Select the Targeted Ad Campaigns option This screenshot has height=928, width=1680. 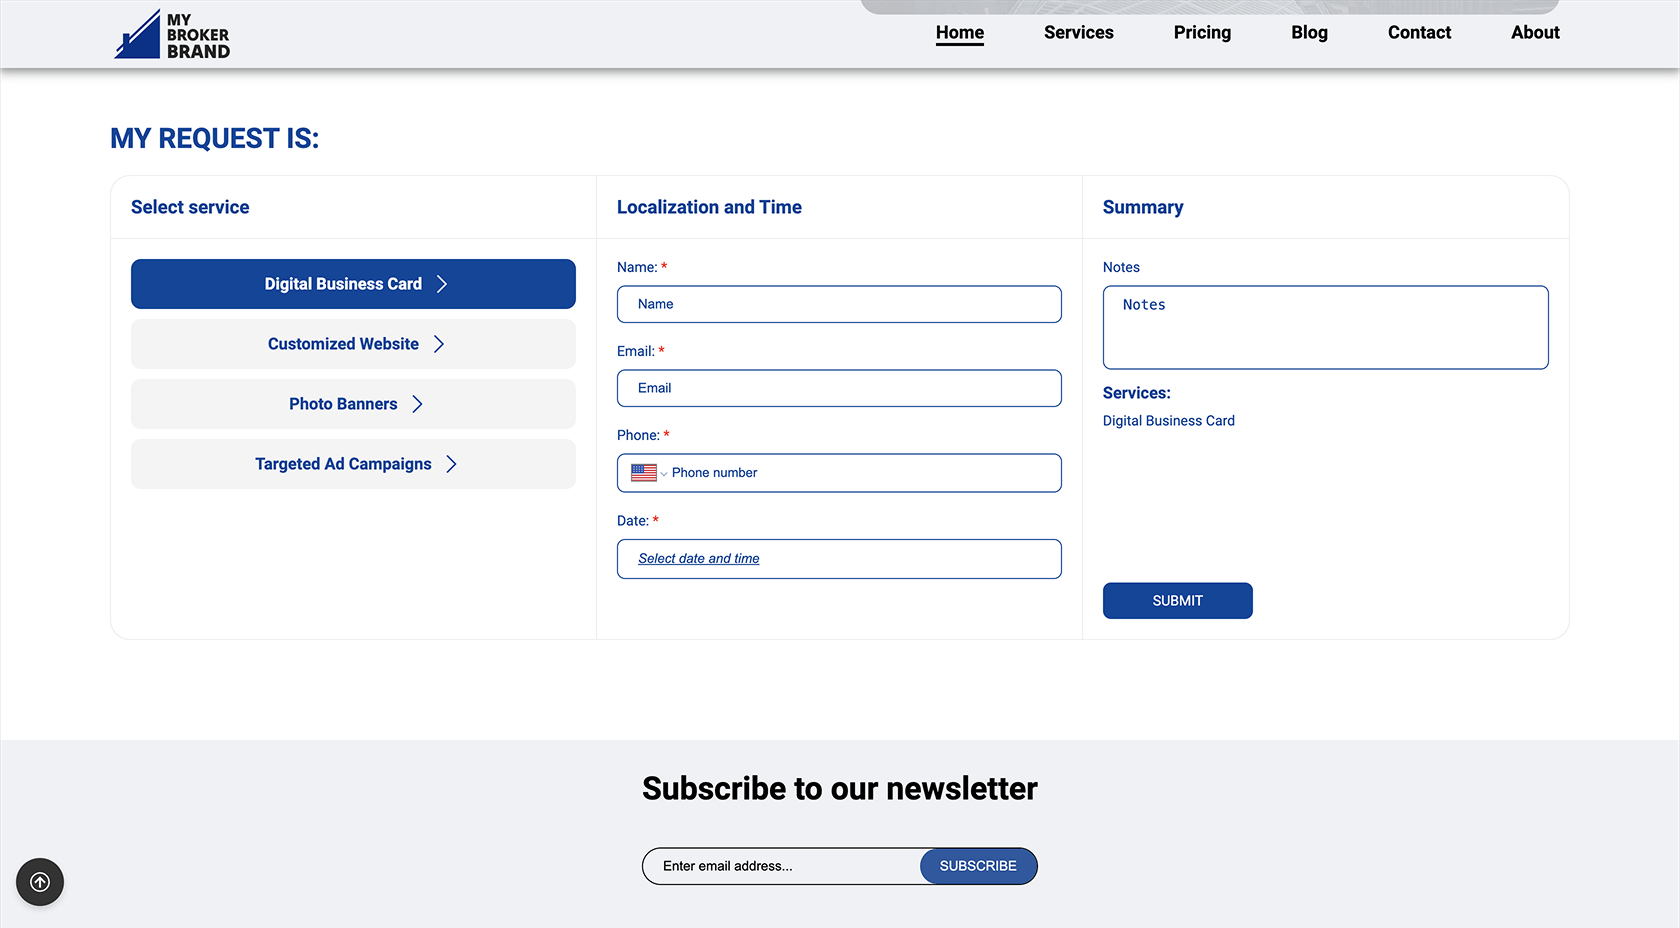click(343, 464)
